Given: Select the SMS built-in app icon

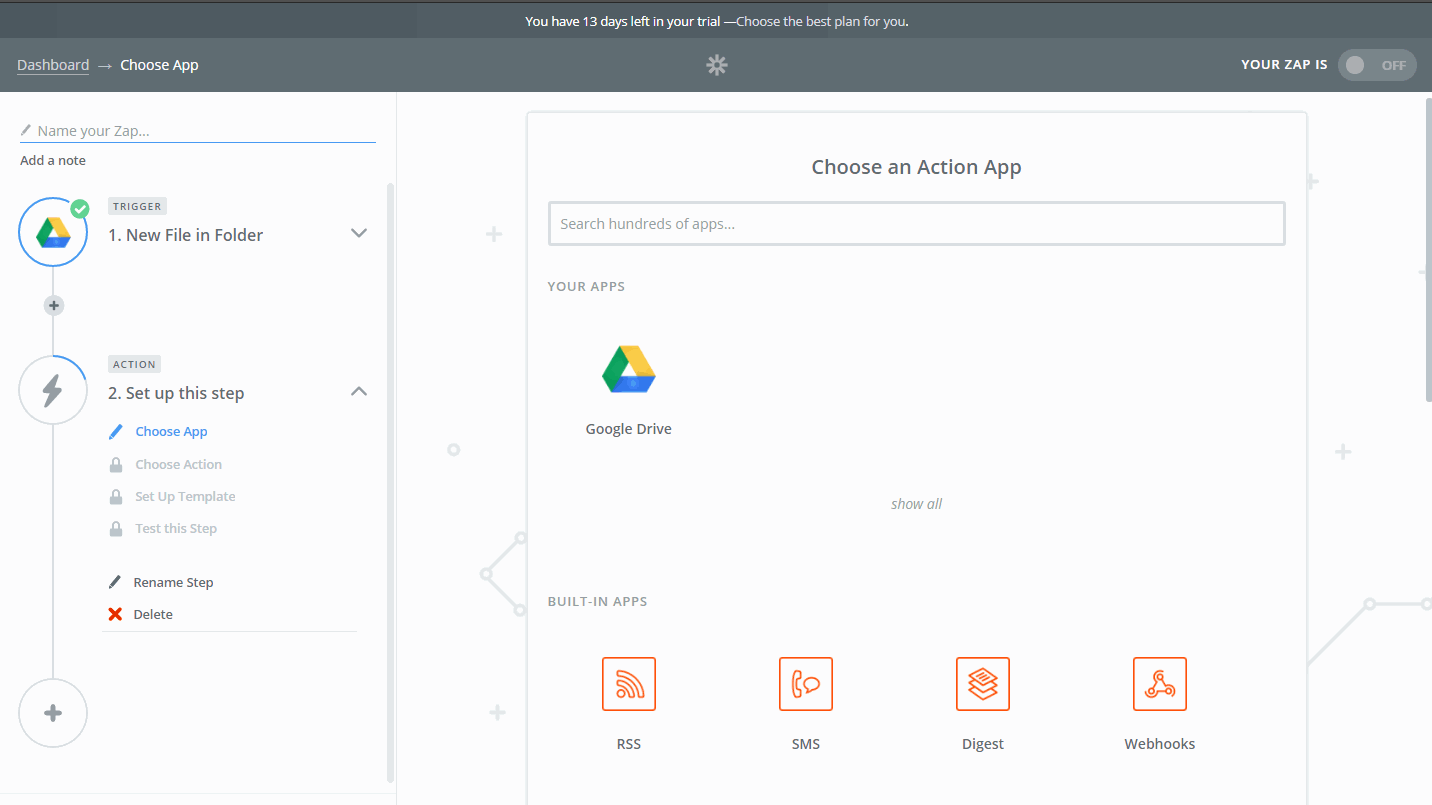Looking at the screenshot, I should click(x=806, y=684).
